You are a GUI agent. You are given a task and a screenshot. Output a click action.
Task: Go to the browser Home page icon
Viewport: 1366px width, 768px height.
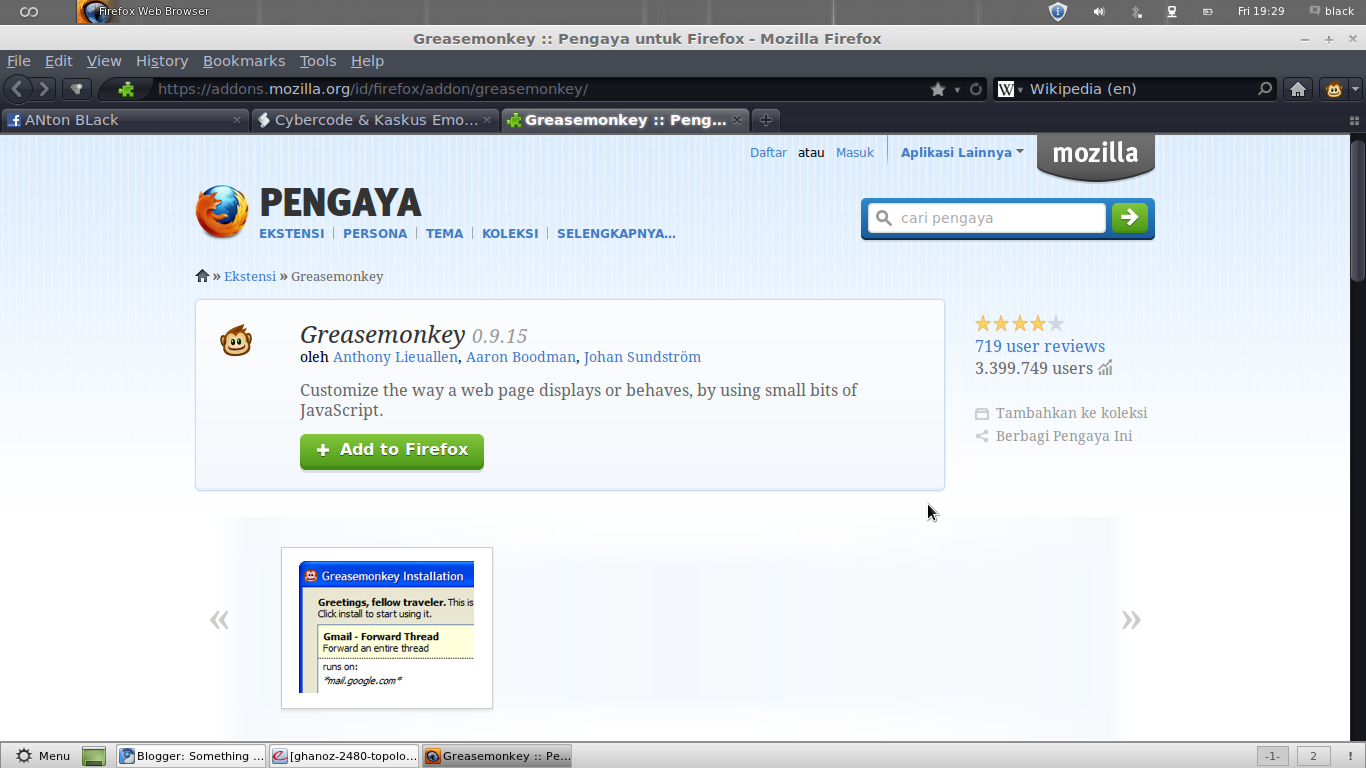click(1298, 89)
